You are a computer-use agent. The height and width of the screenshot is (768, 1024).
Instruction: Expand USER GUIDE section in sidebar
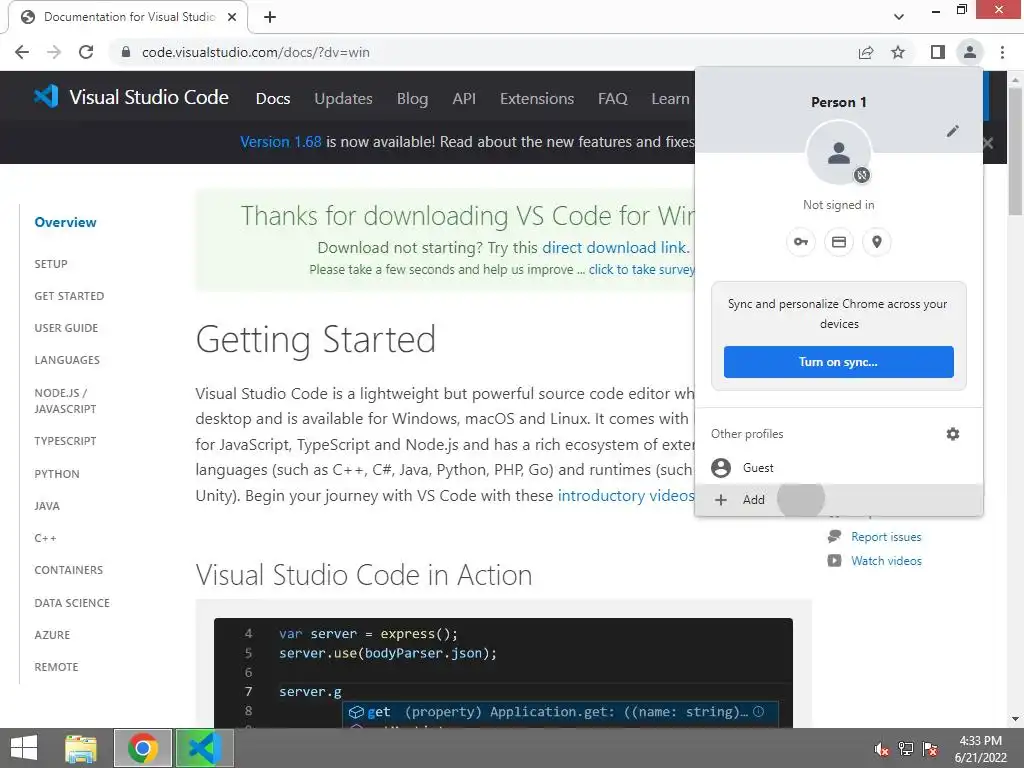pyautogui.click(x=66, y=328)
